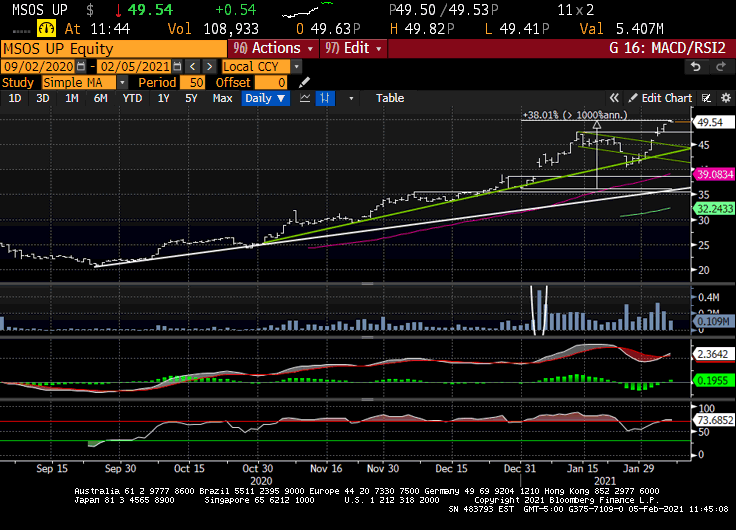Click MACD value label 2.3642

coord(713,354)
